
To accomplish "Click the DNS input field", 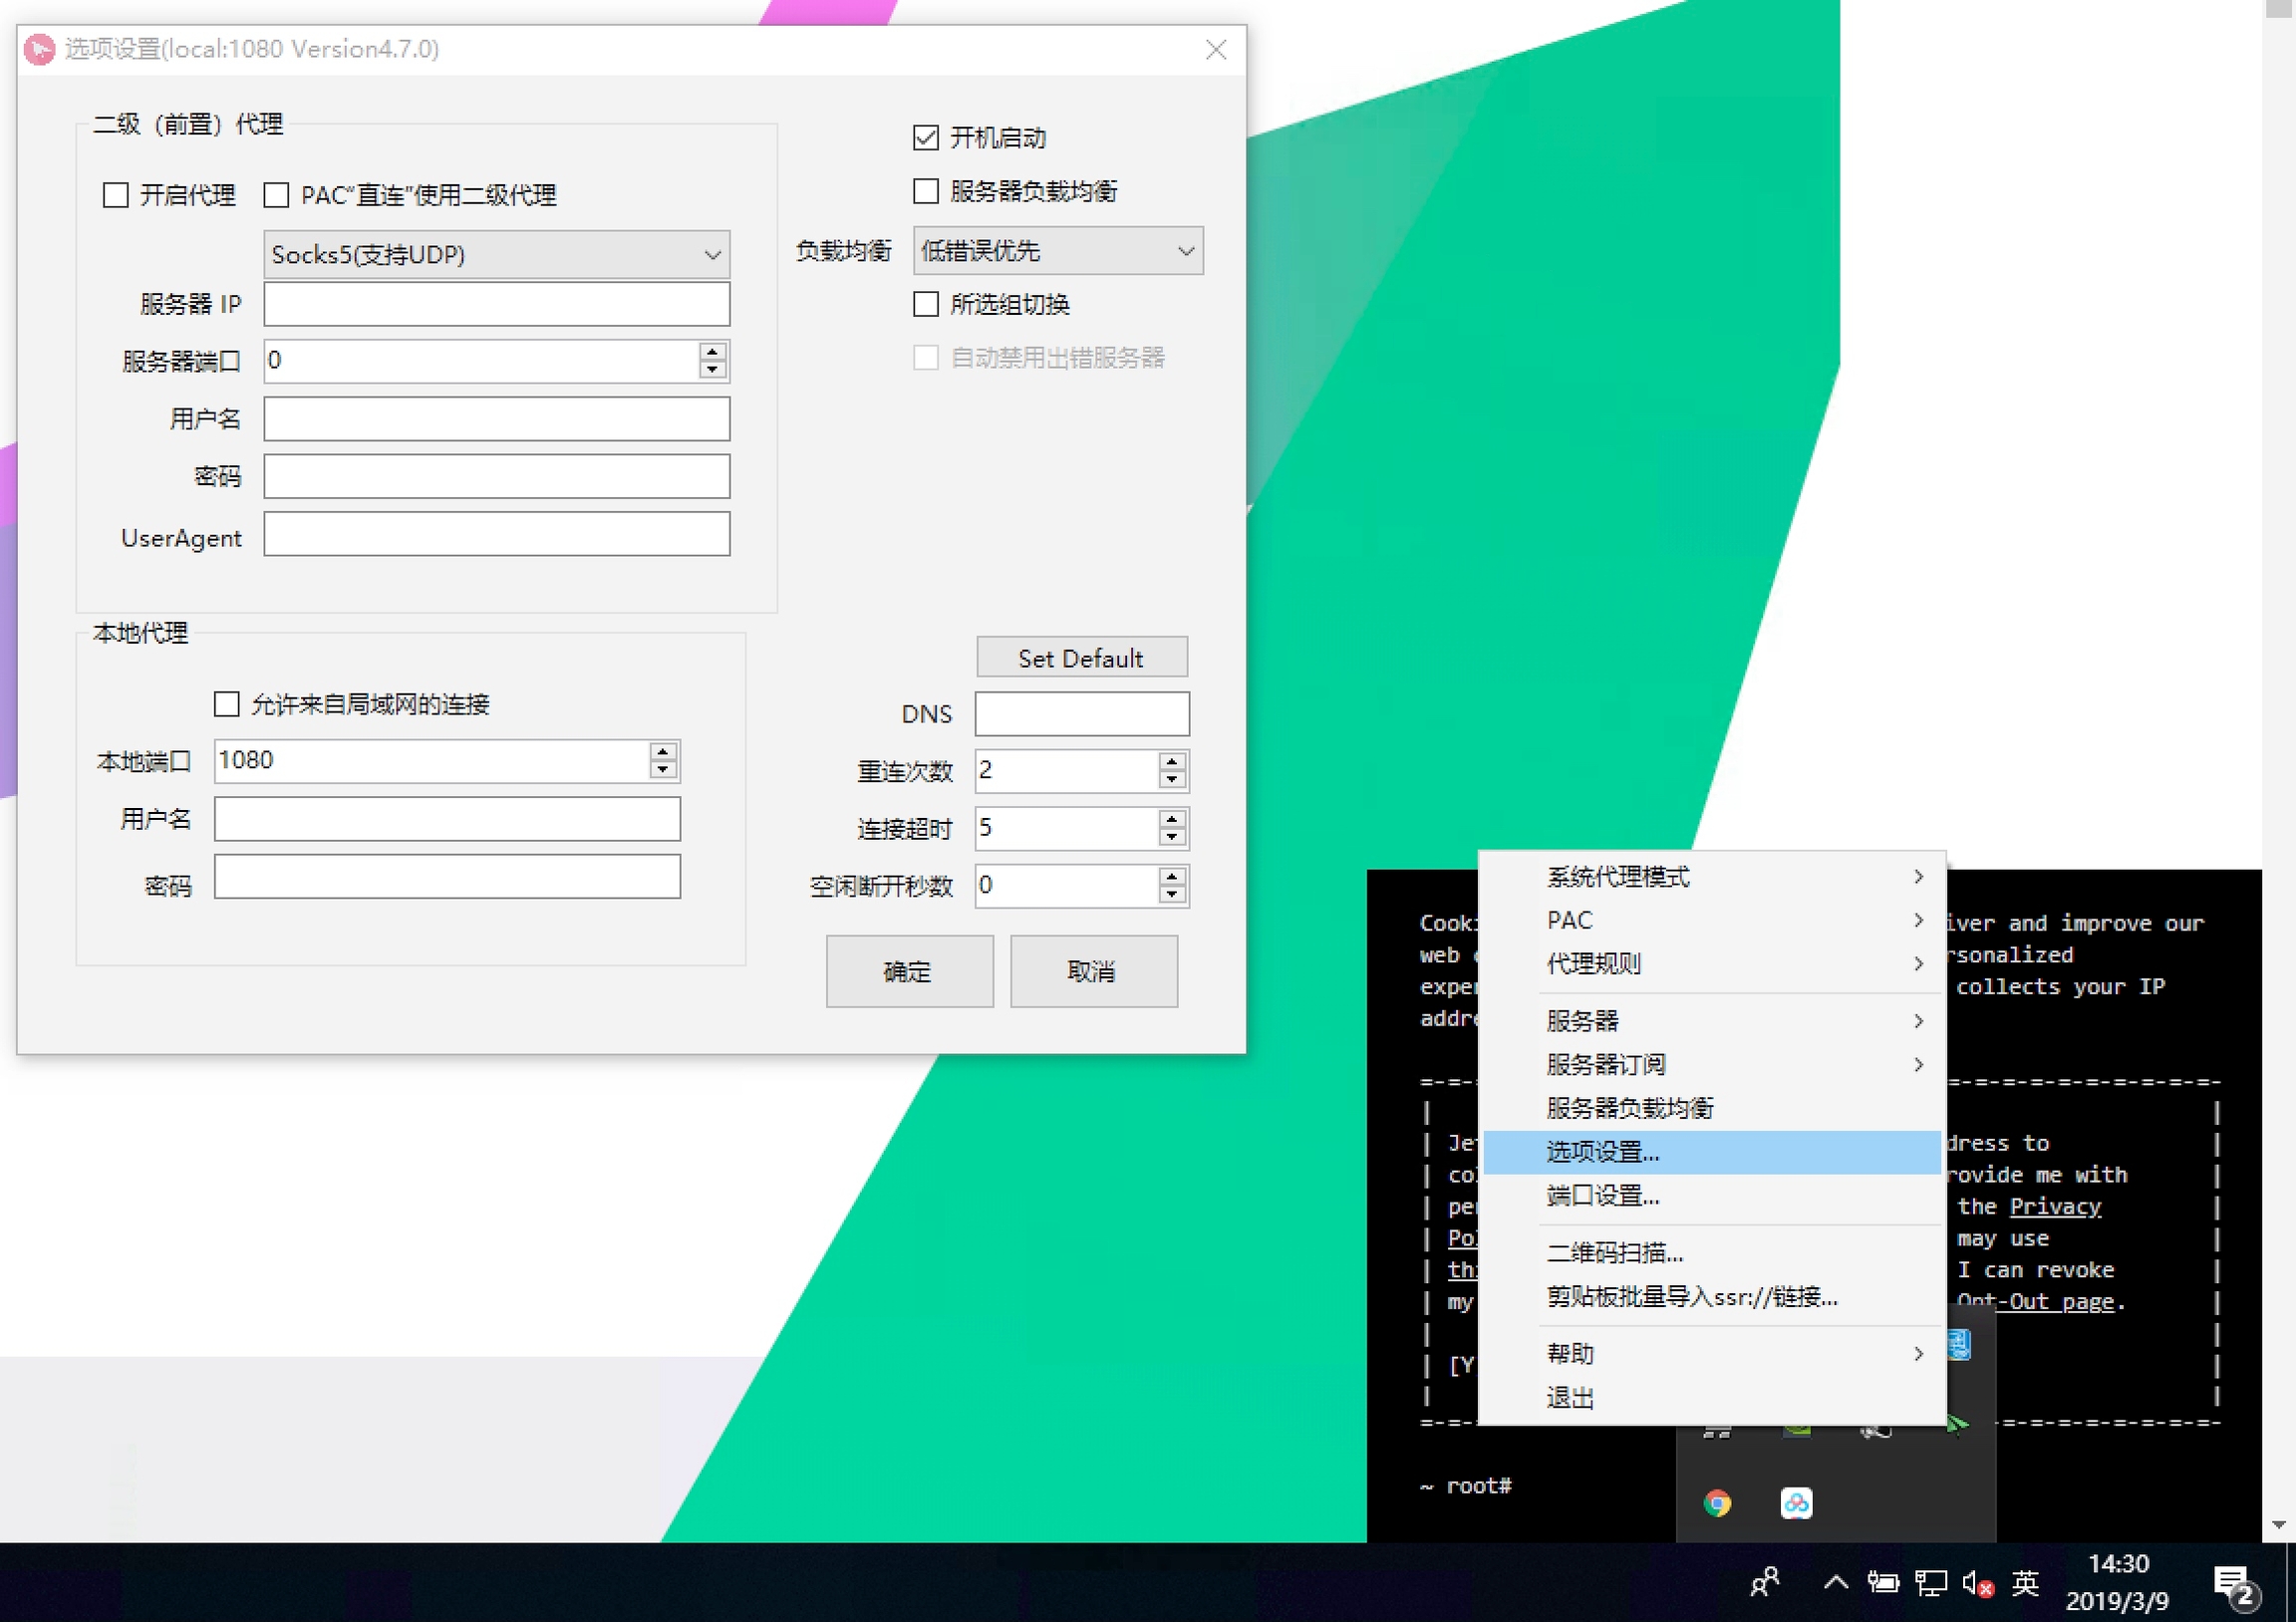I will 1081,714.
